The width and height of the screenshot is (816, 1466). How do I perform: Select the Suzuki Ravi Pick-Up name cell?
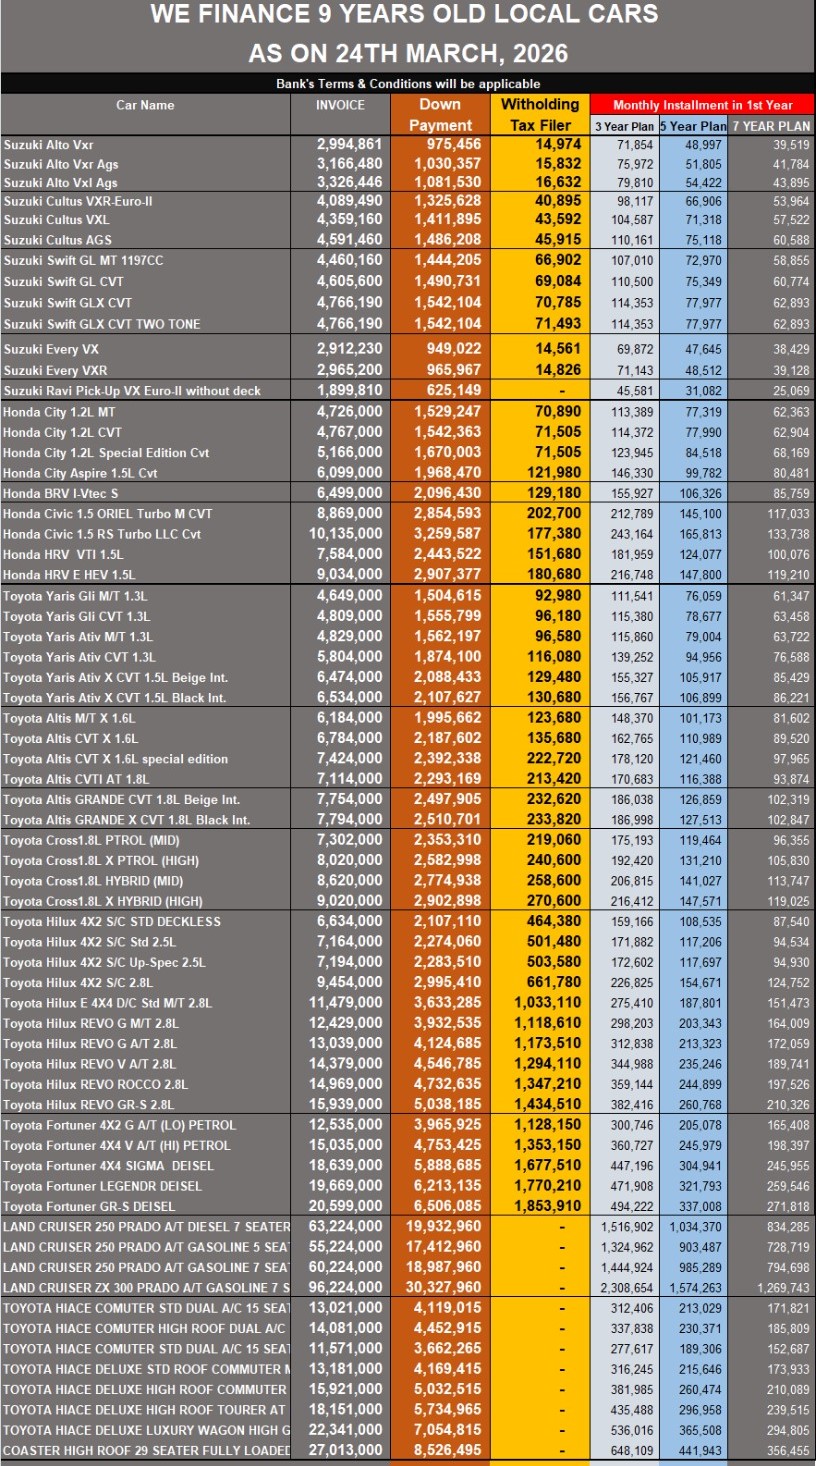point(132,390)
